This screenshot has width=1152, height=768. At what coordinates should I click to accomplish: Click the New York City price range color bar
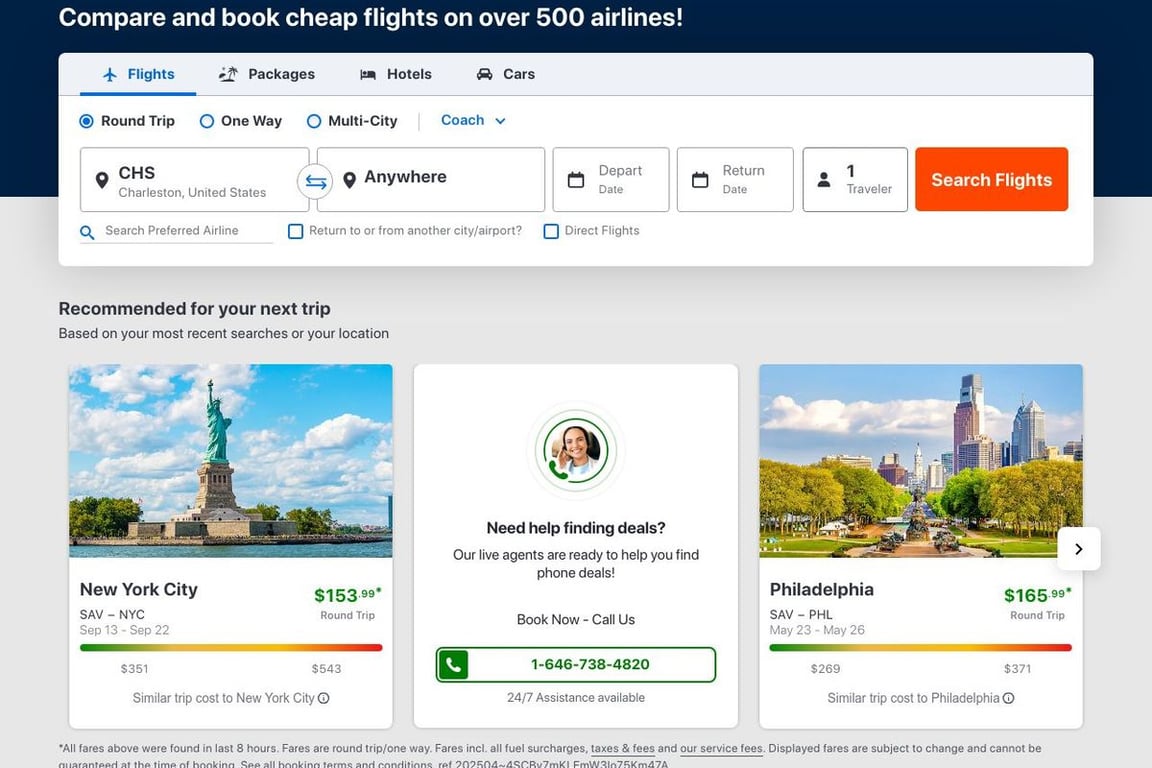click(231, 647)
